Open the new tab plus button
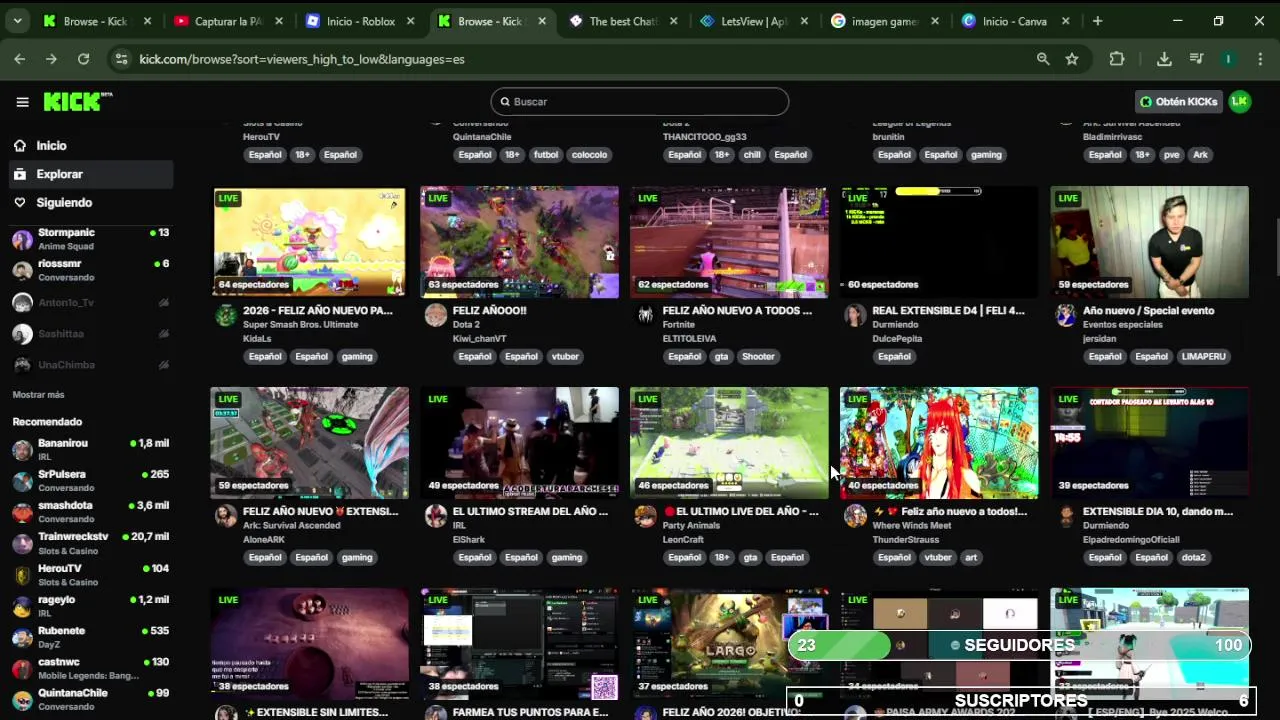 pyautogui.click(x=1097, y=21)
